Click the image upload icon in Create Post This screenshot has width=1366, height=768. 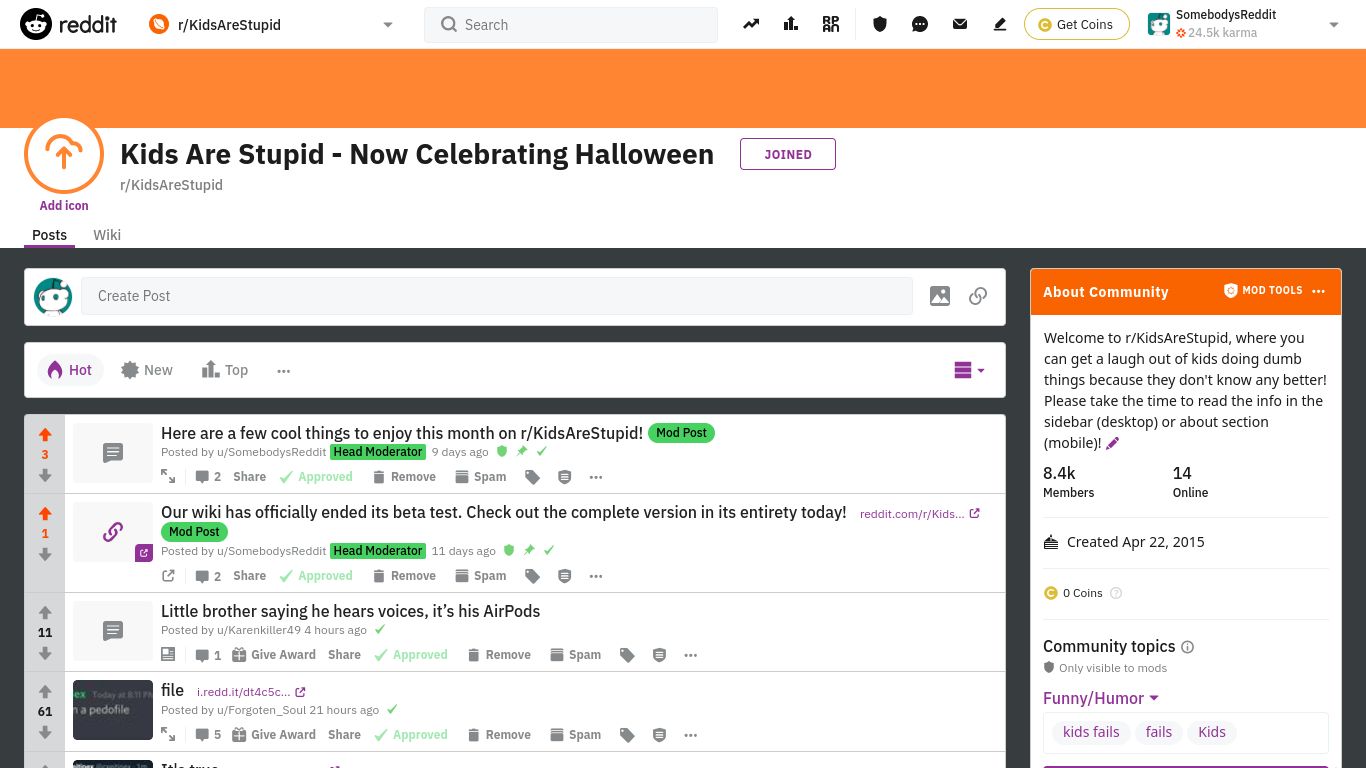[x=939, y=296]
